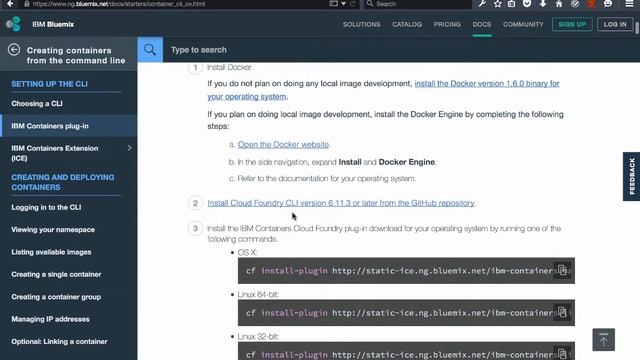Open the COMMUNITY menu
This screenshot has height=360, width=640.
click(523, 24)
